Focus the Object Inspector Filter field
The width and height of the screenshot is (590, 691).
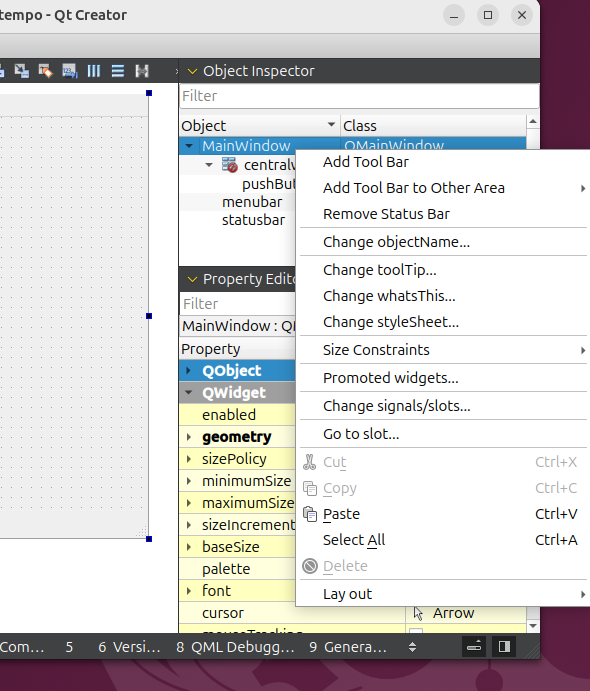pos(359,96)
